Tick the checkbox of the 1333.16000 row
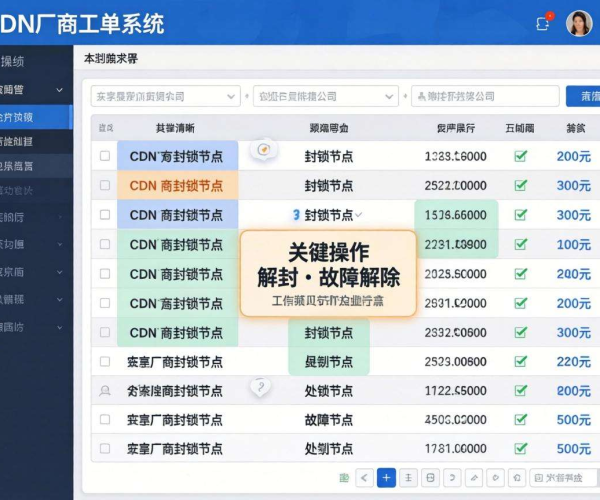The width and height of the screenshot is (600, 500). point(105,156)
